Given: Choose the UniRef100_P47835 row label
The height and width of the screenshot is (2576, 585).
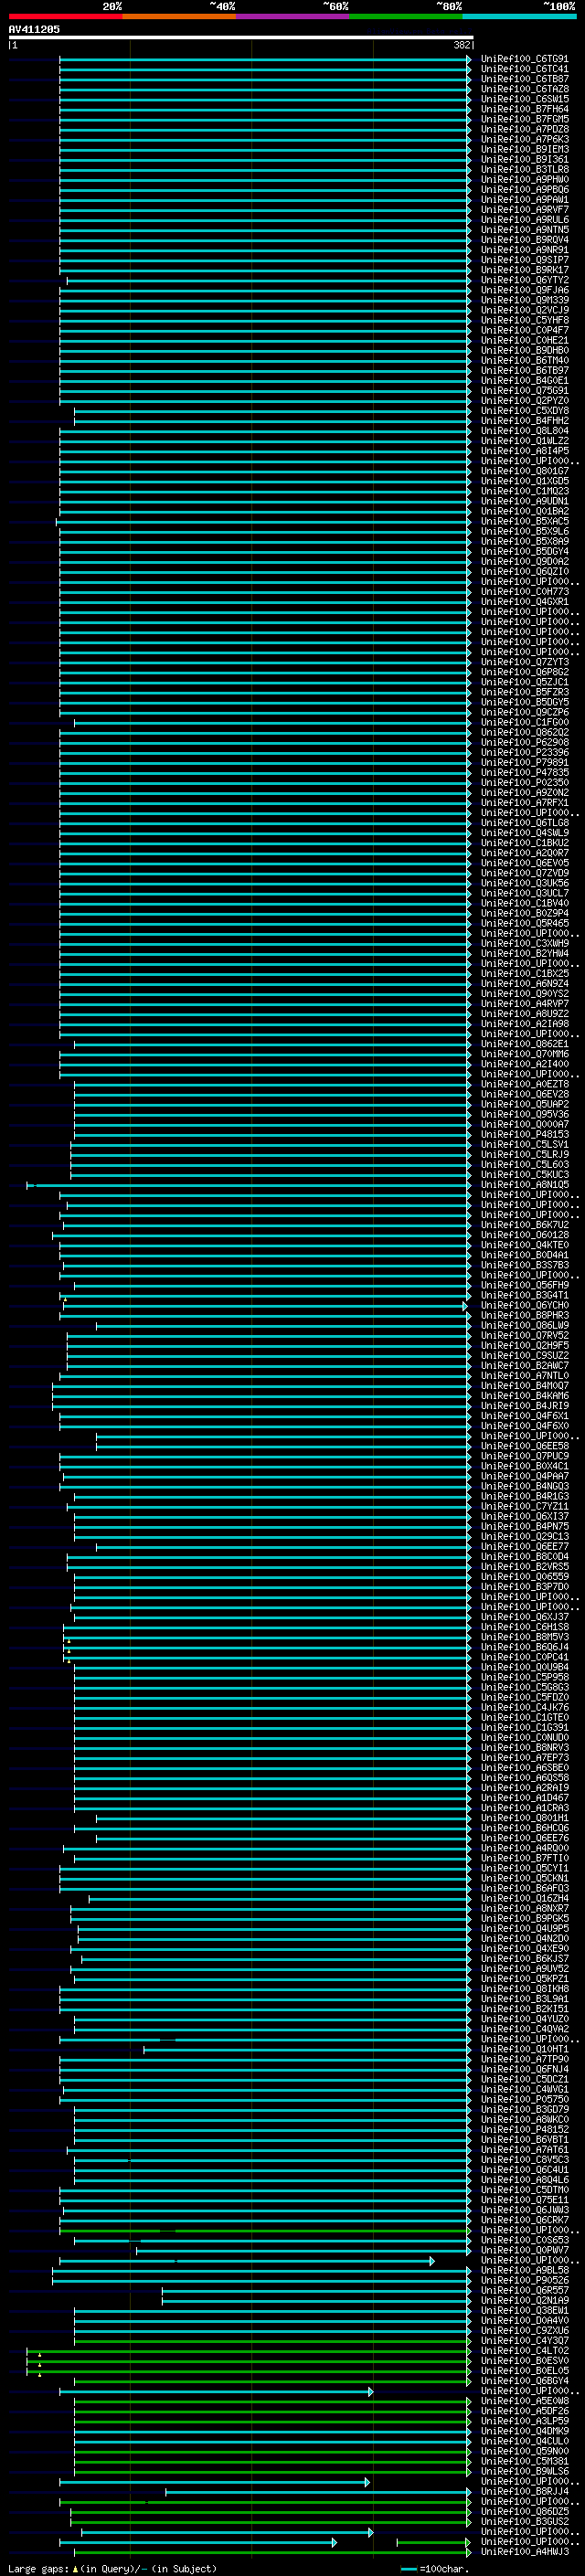Looking at the screenshot, I should tap(524, 772).
